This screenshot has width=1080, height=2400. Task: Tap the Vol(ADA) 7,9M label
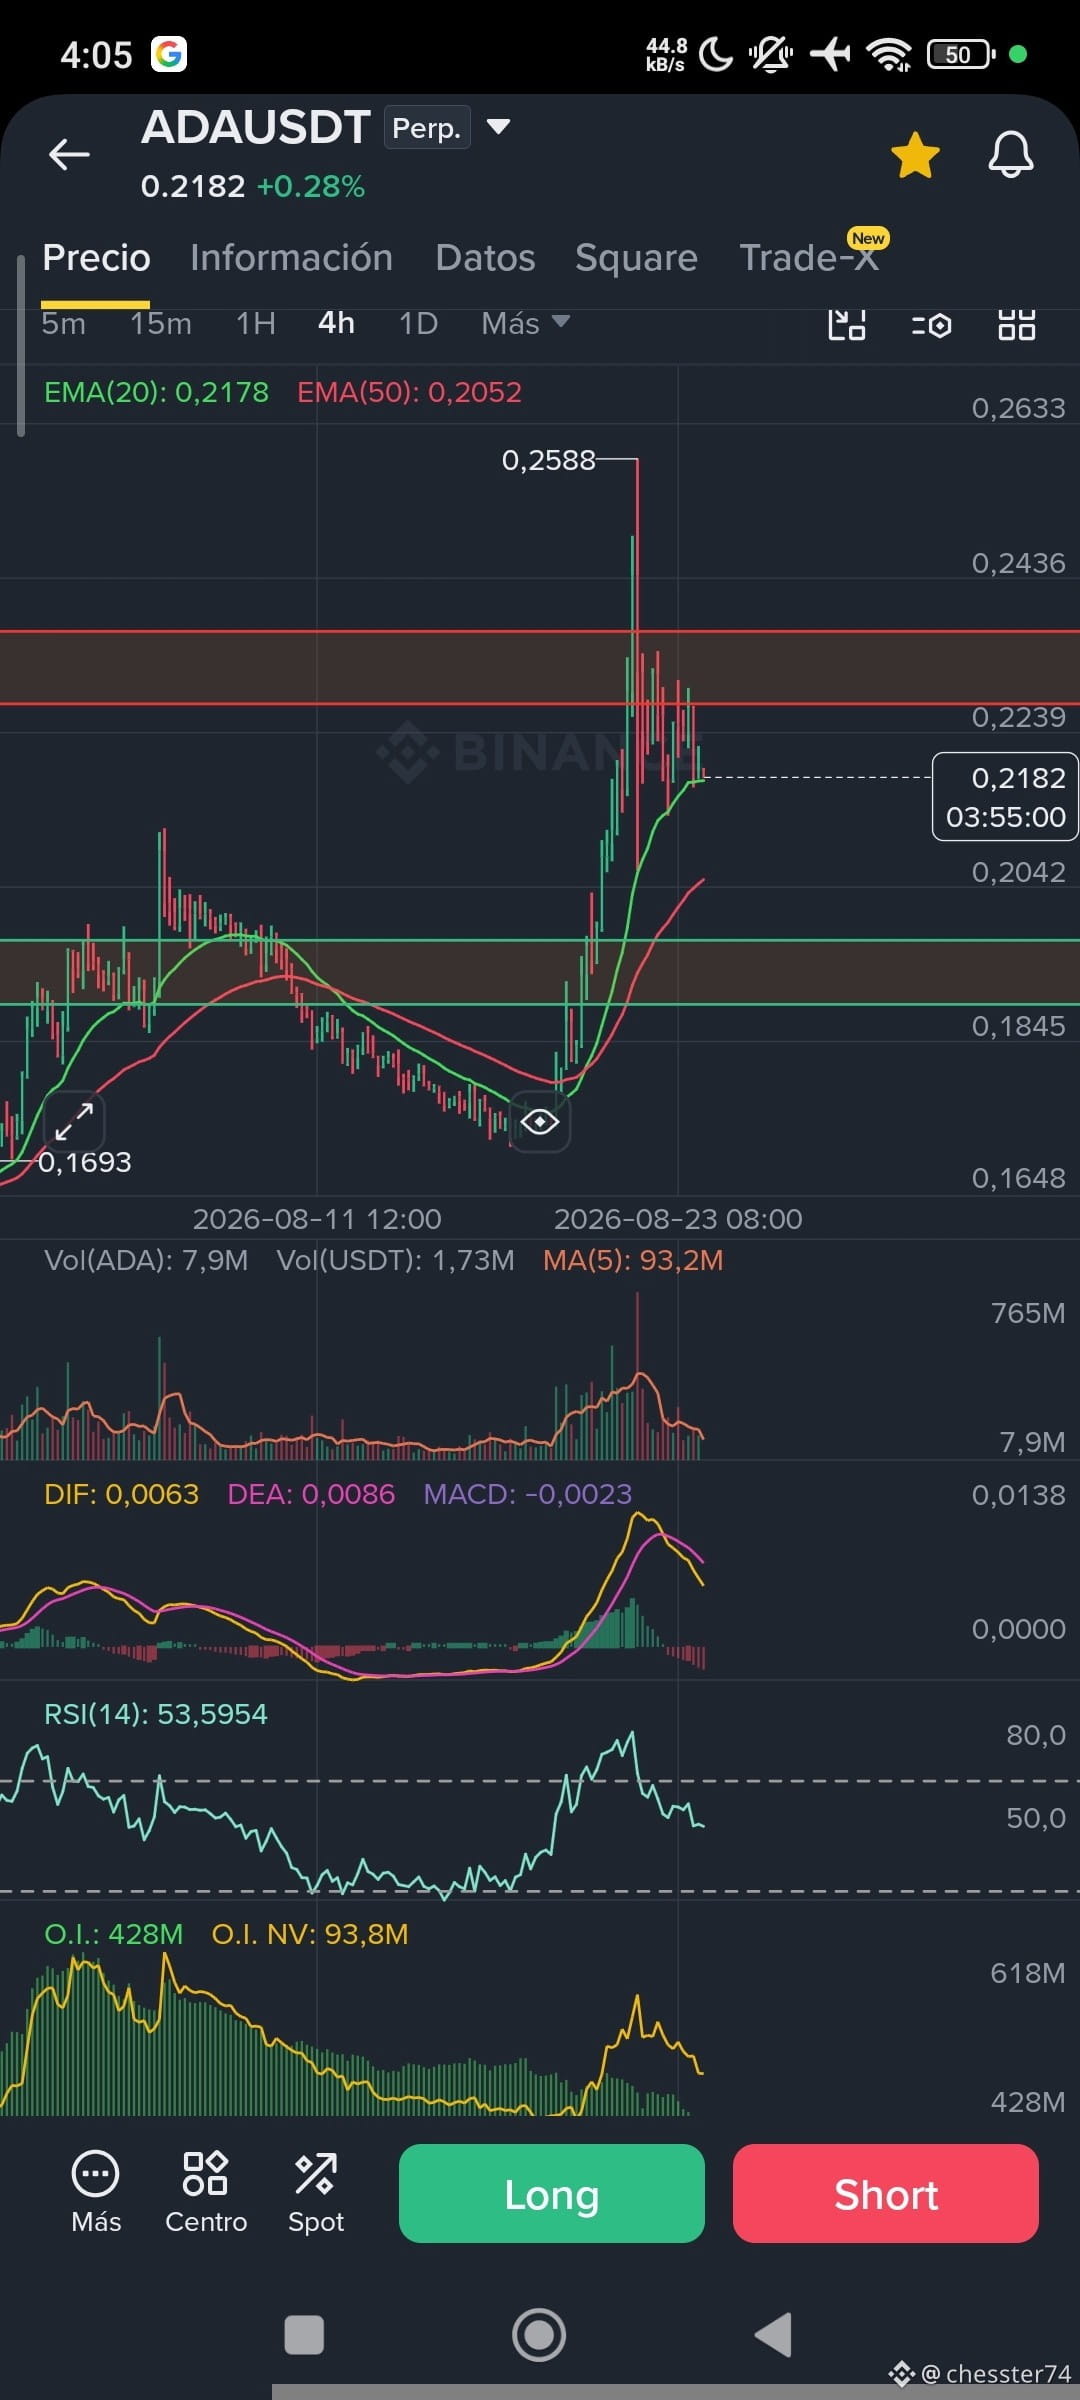146,1260
